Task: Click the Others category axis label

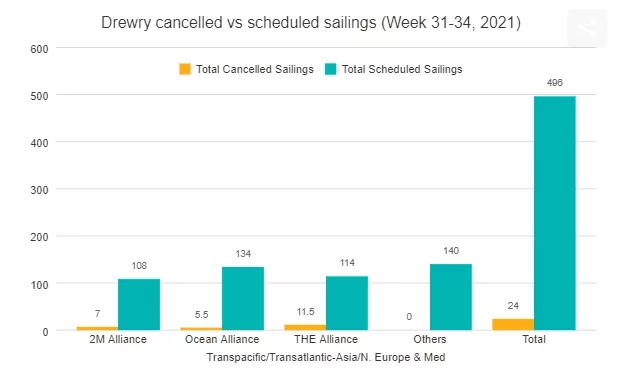Action: coord(430,339)
